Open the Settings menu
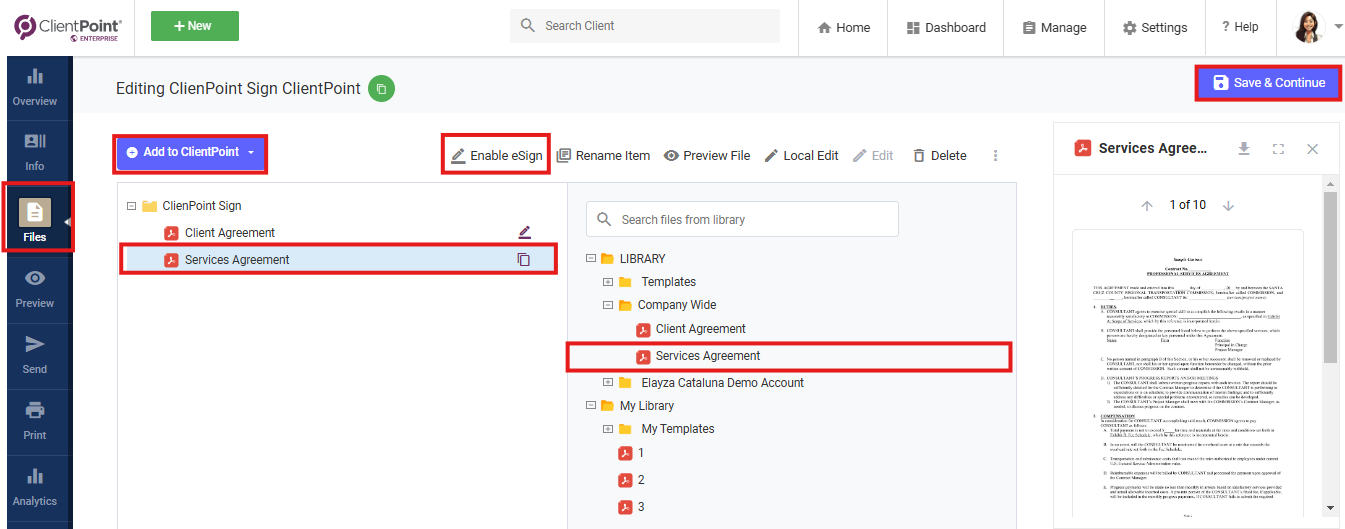This screenshot has height=529, width=1345. (1155, 27)
